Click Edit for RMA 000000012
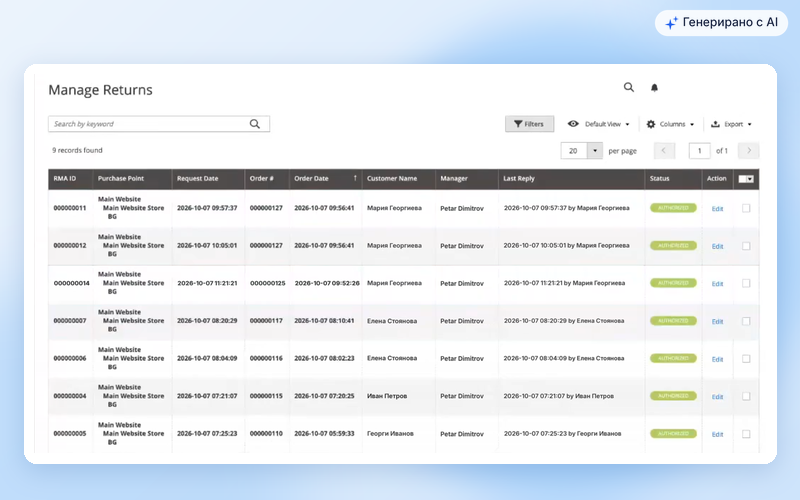Screen dimensions: 800x500 coord(717,246)
